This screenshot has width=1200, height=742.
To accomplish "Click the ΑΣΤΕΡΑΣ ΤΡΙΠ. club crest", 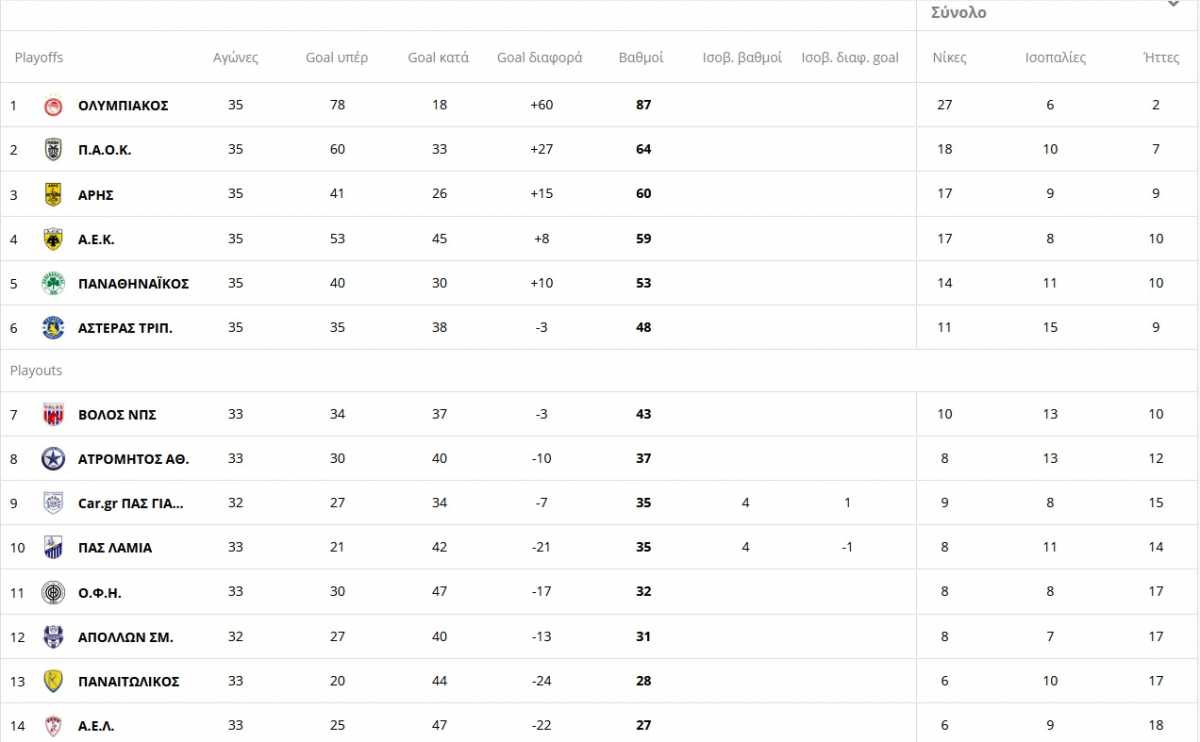I will 53,328.
